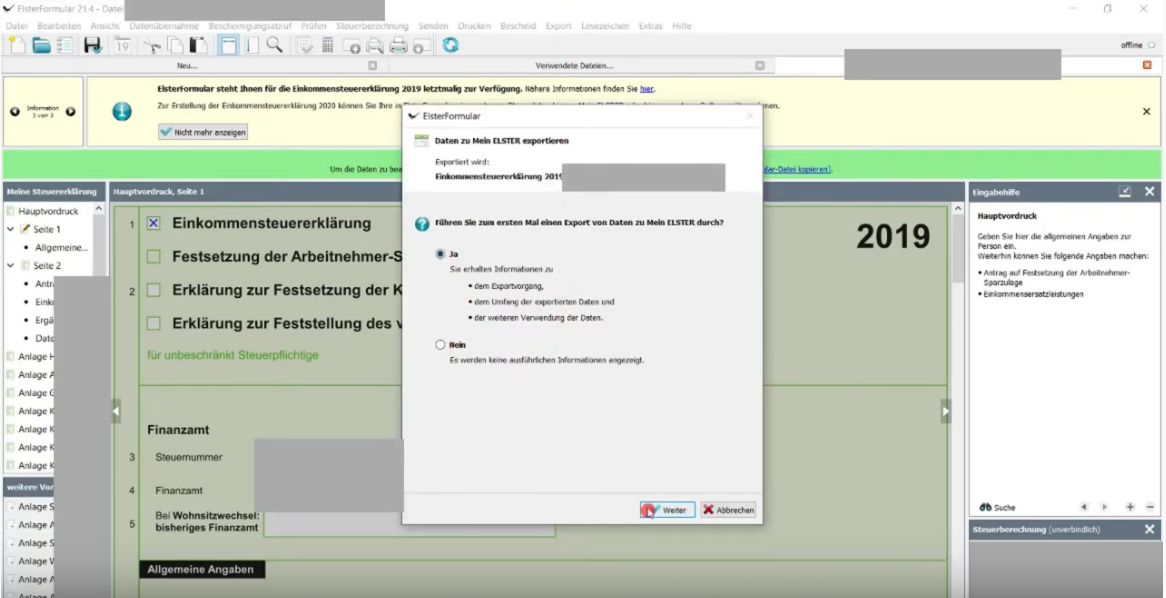1166x598 pixels.
Task: Open the Datenübernahme menu
Action: pos(164,26)
